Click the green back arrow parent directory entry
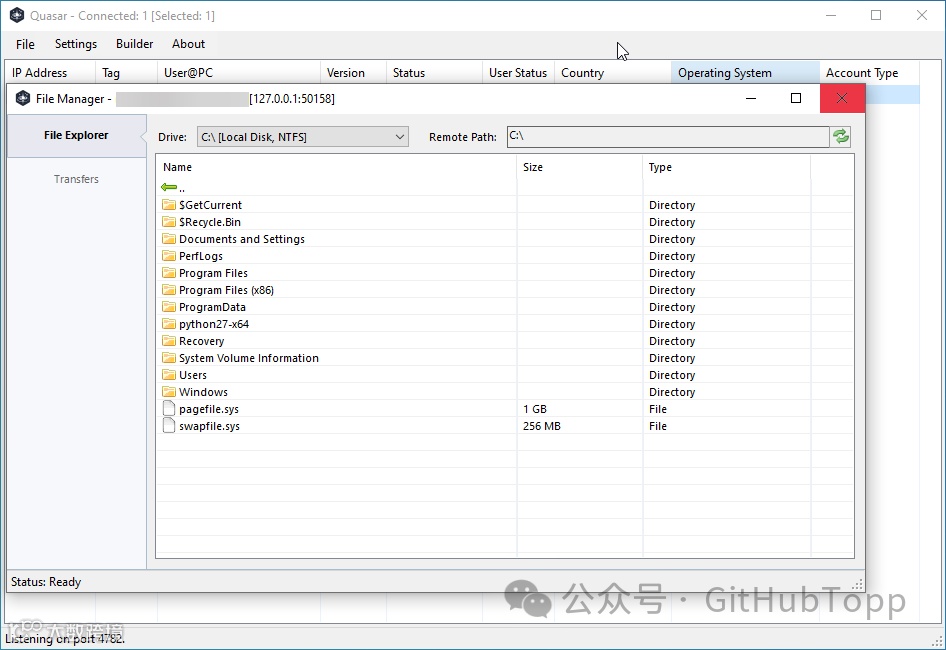This screenshot has height=650, width=946. 169,188
